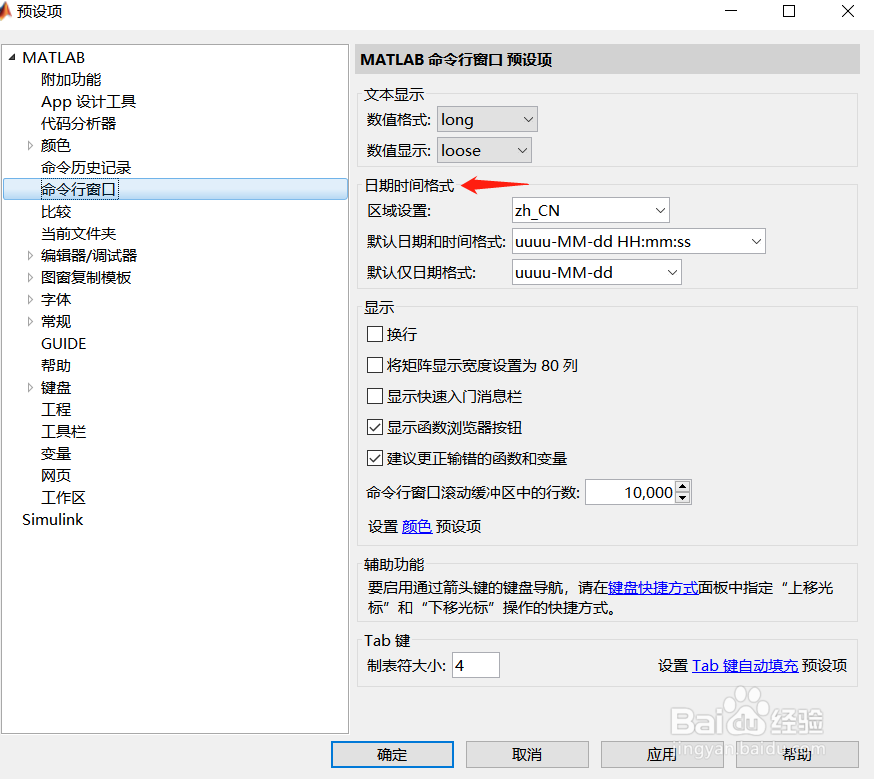The width and height of the screenshot is (874, 779).
Task: Expand the 图窗复制模板 tree node
Action: [30, 277]
